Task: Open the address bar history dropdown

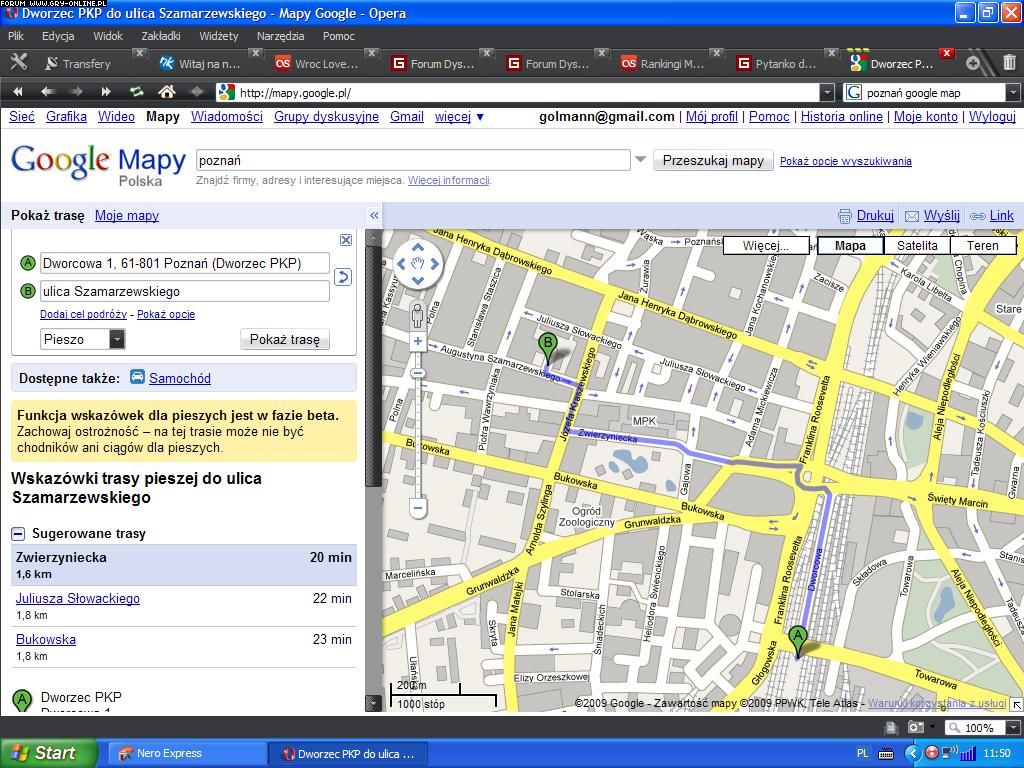Action: (x=827, y=93)
